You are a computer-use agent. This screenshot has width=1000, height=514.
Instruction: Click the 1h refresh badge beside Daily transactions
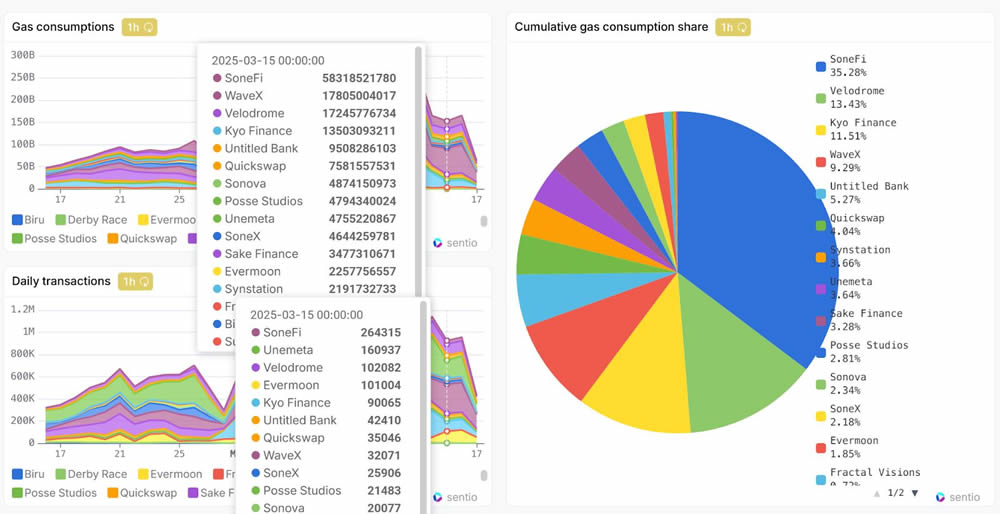(x=135, y=281)
